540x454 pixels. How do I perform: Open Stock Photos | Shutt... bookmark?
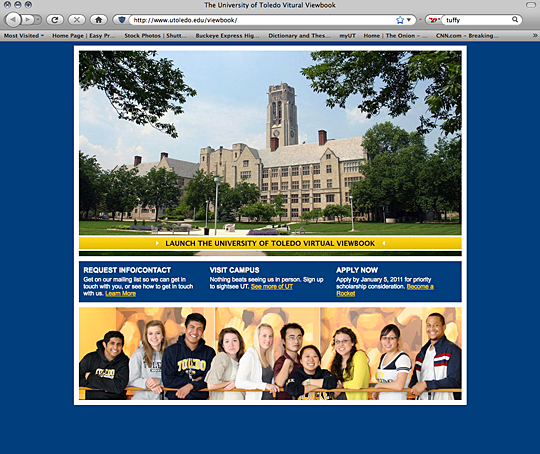[155, 35]
